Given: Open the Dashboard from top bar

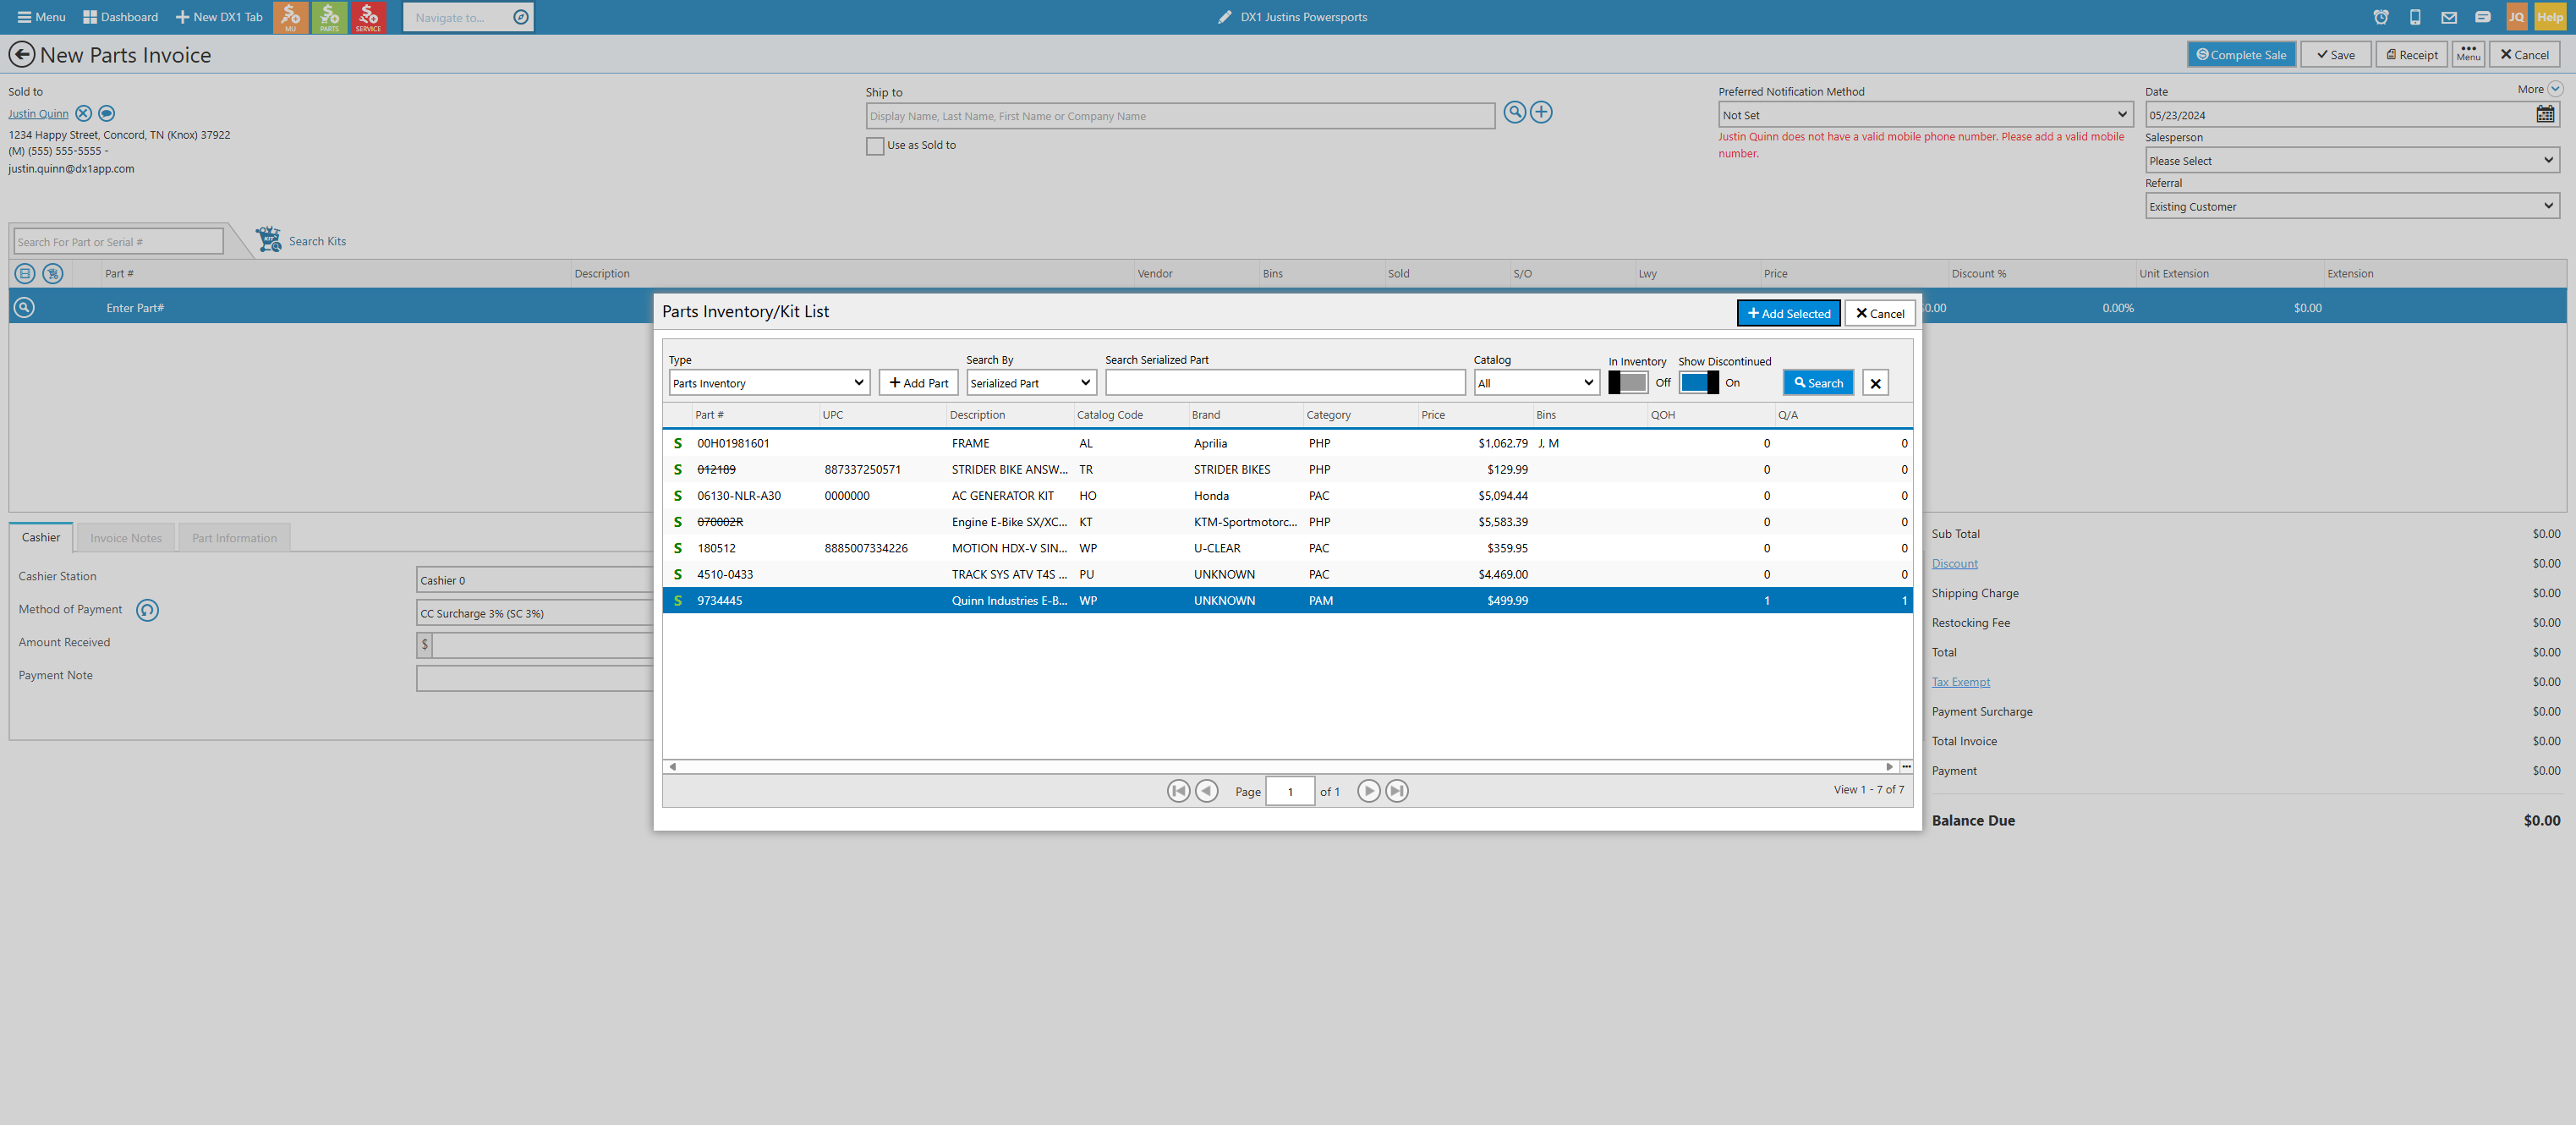Looking at the screenshot, I should pyautogui.click(x=120, y=17).
